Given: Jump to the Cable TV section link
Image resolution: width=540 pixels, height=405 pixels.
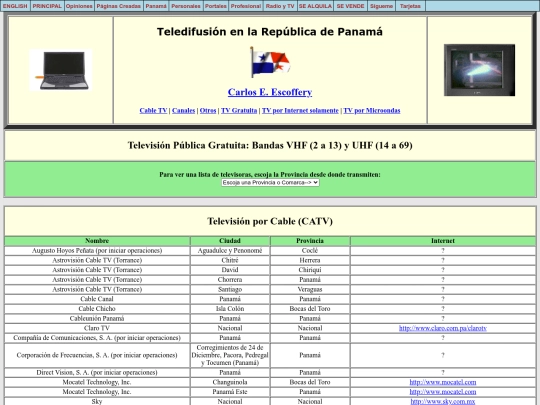Looking at the screenshot, I should click(153, 111).
